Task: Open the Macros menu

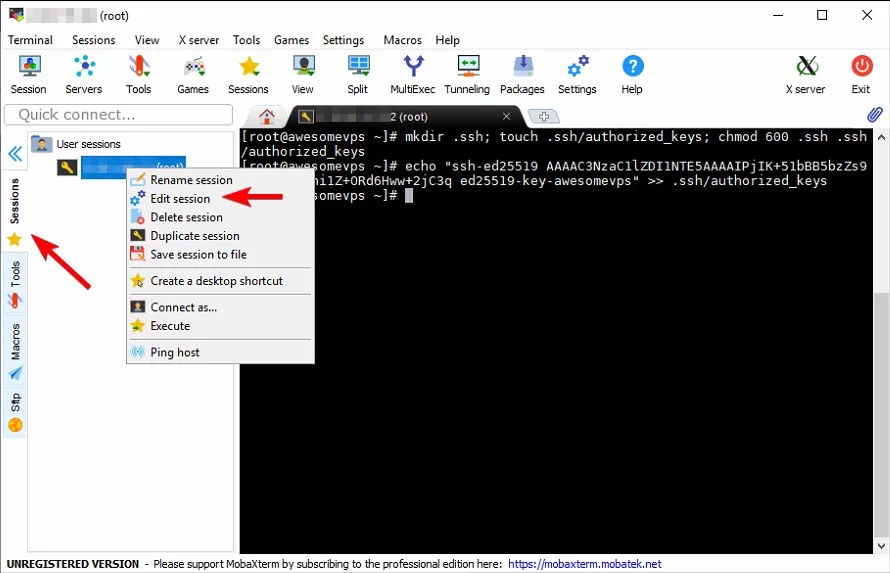Action: coord(402,40)
